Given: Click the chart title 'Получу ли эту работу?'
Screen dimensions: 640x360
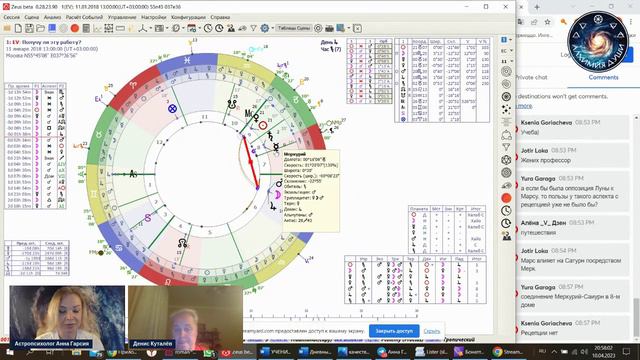Looking at the screenshot, I should click(x=51, y=42).
